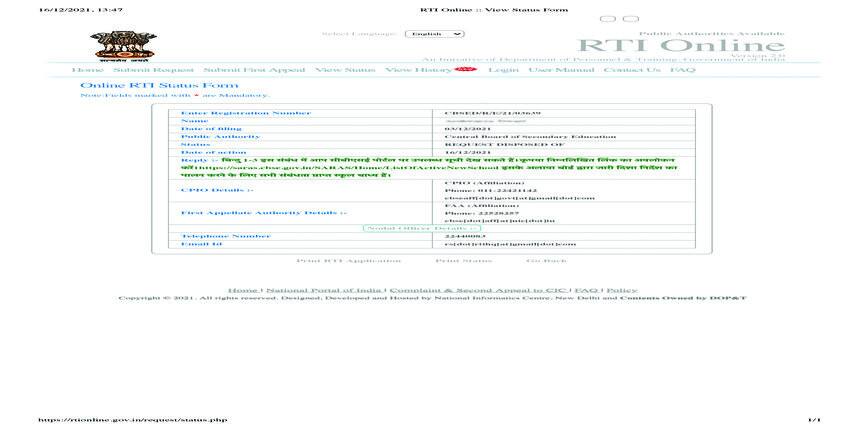
Task: Open Submit Request menu item
Action: (154, 70)
